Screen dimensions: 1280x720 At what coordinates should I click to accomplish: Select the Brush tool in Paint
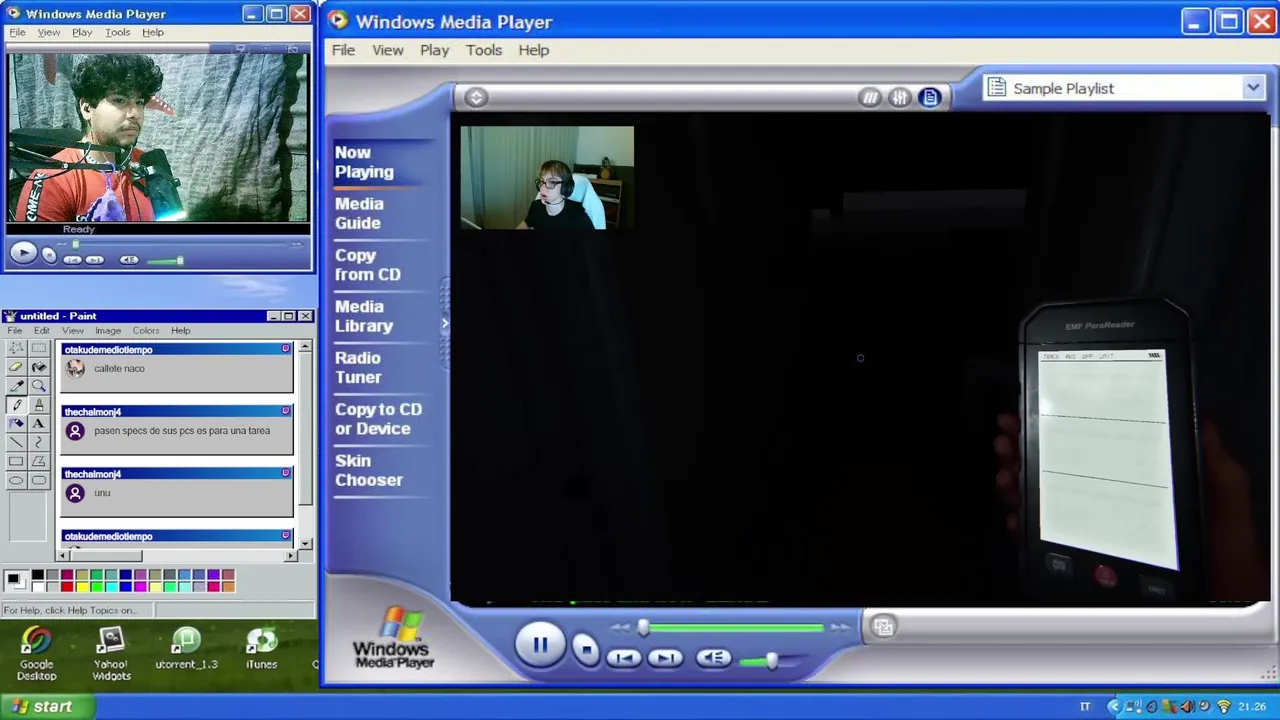click(38, 404)
